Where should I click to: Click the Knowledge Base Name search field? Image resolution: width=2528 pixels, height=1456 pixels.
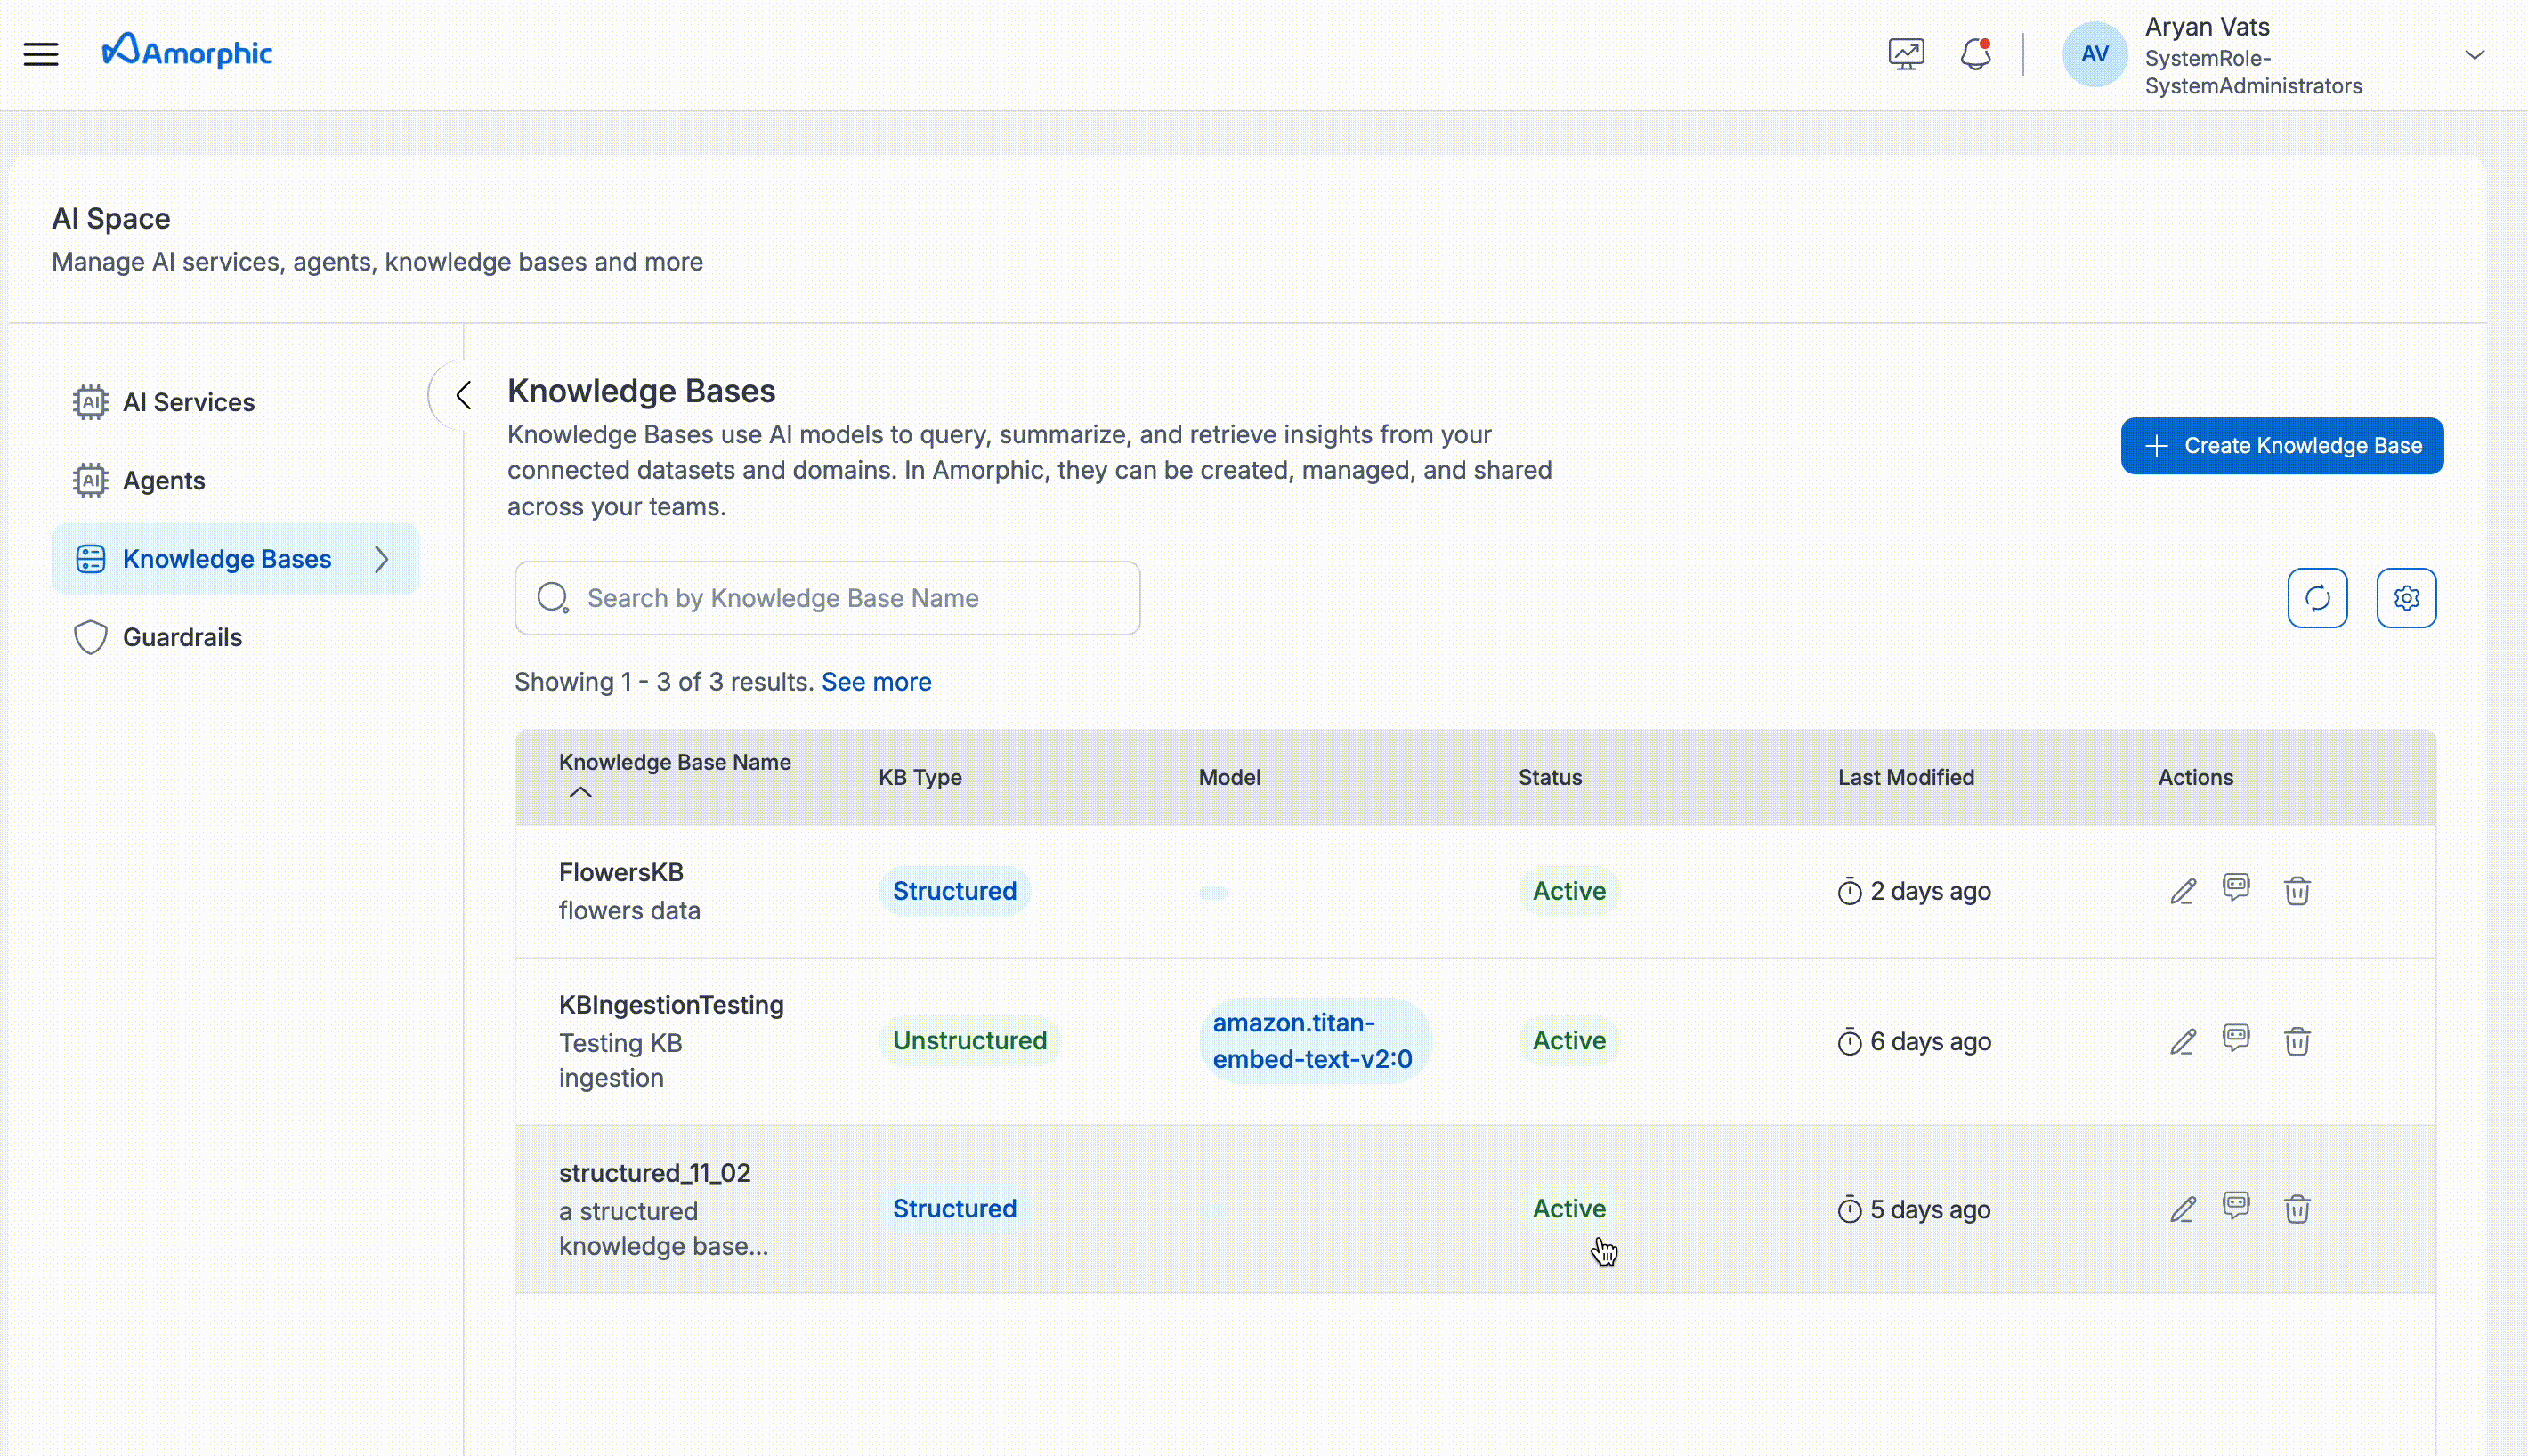(826, 597)
